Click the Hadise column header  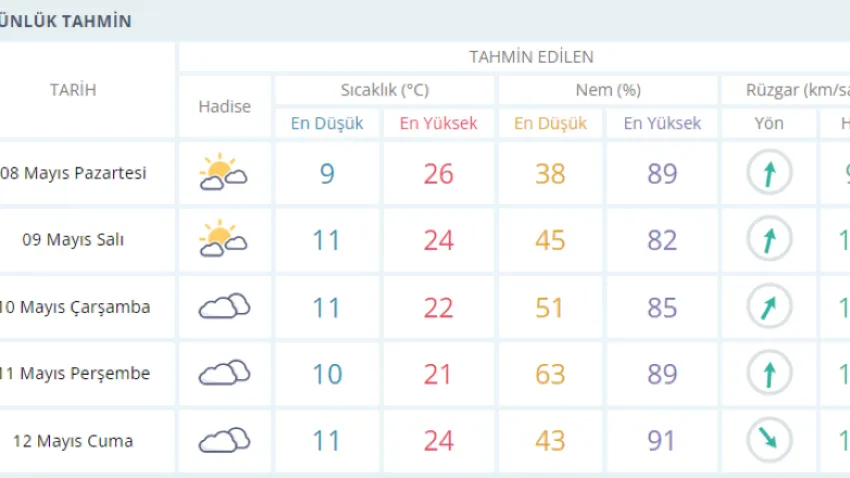tap(224, 107)
